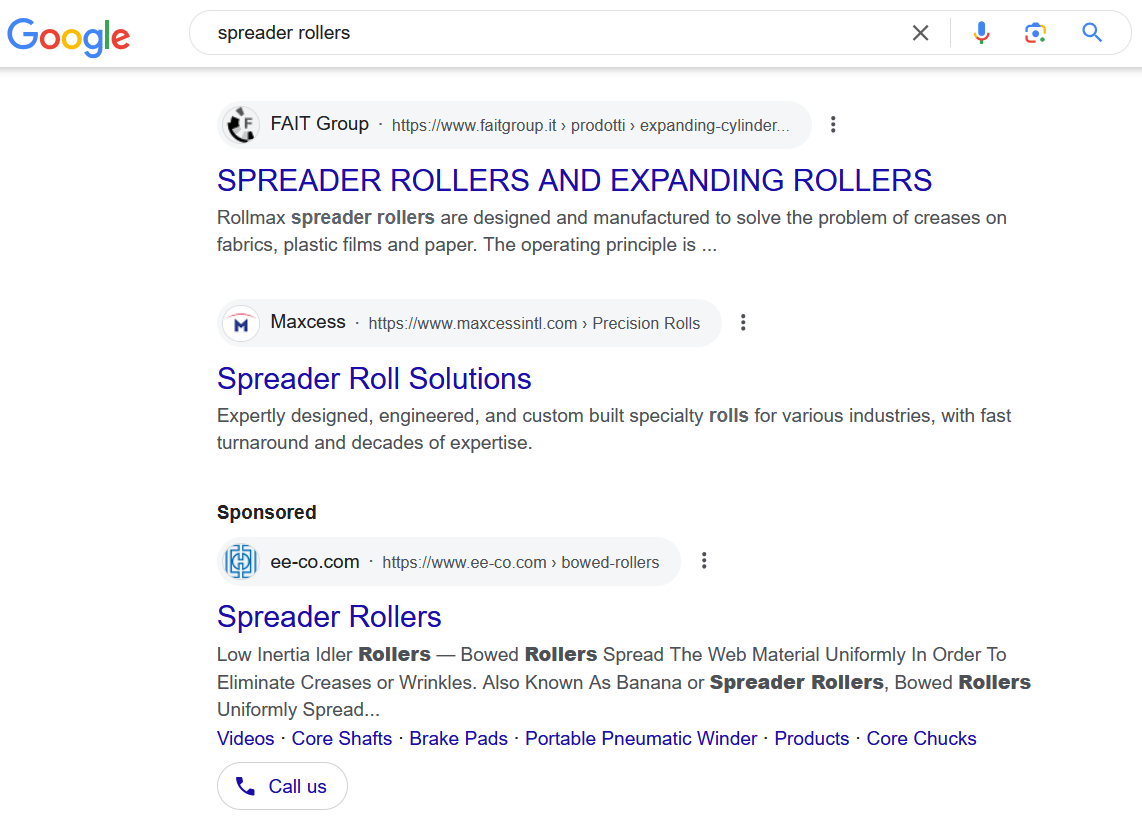
Task: Click the Videos sitelink
Action: tap(245, 738)
